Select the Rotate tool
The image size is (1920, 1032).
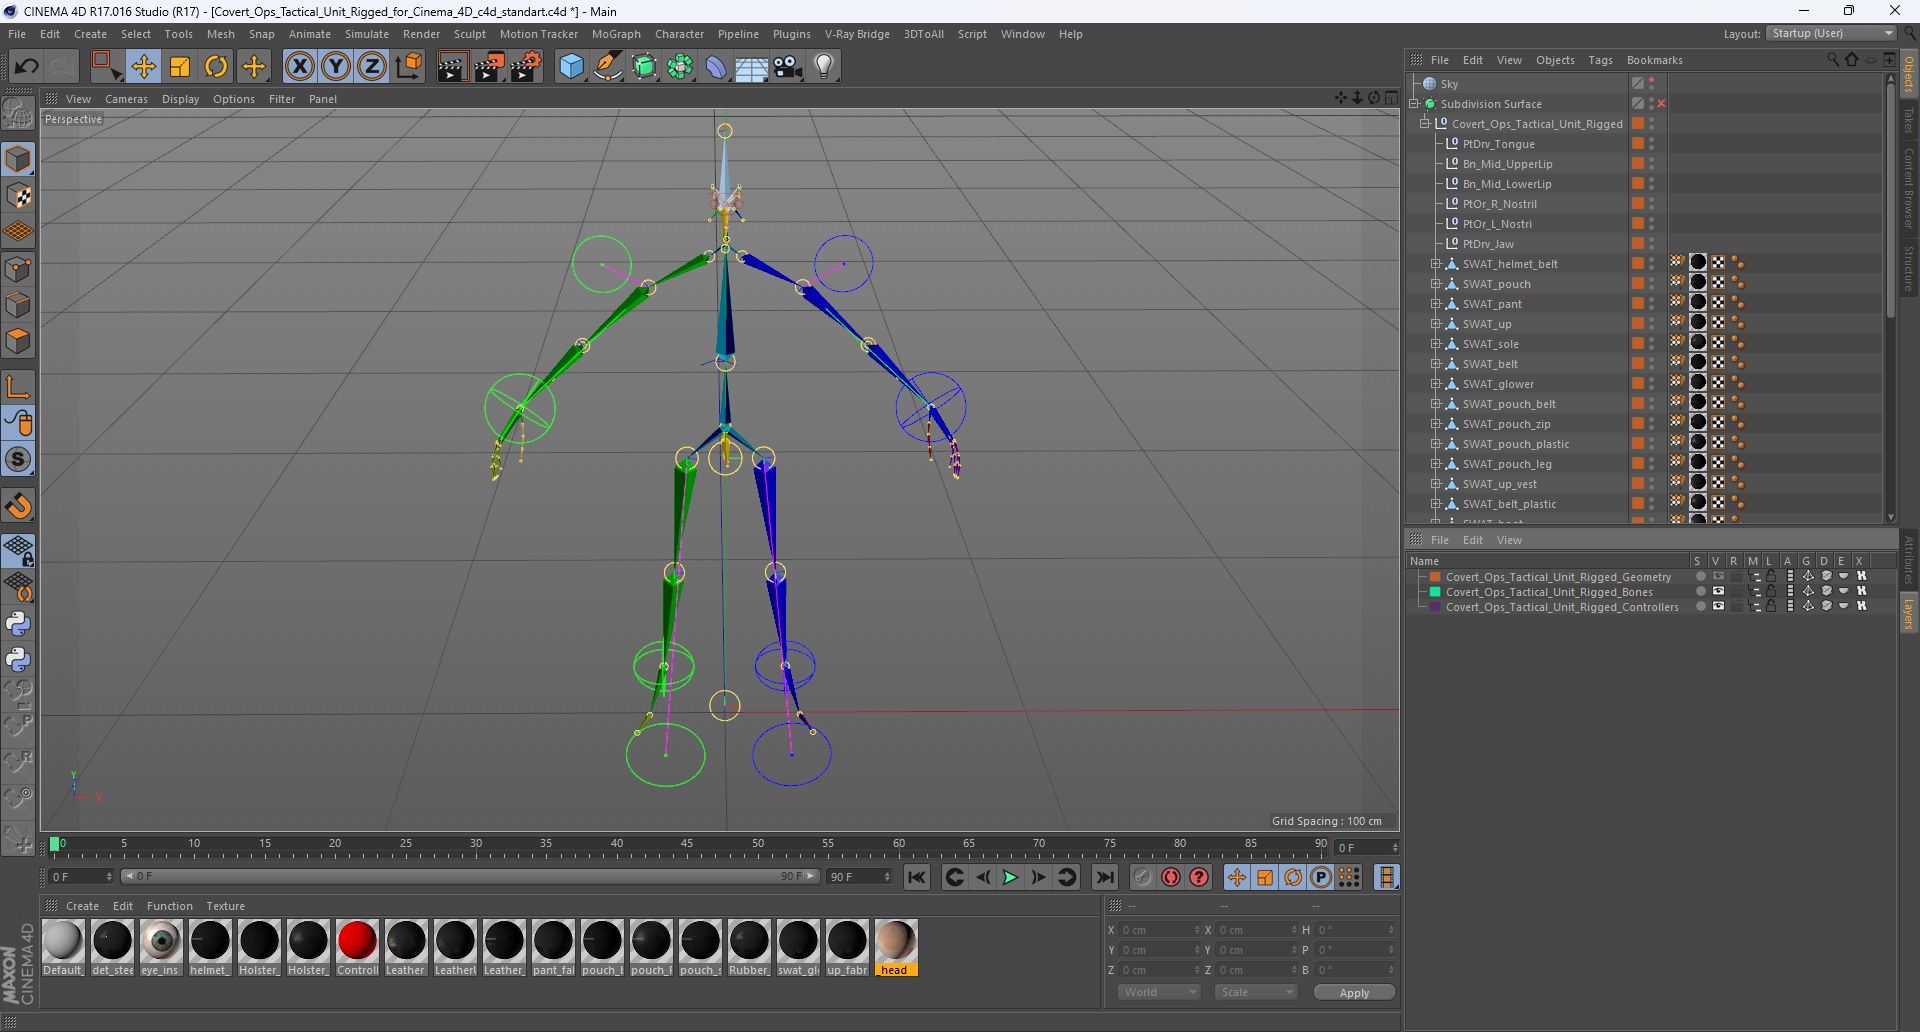[x=216, y=67]
